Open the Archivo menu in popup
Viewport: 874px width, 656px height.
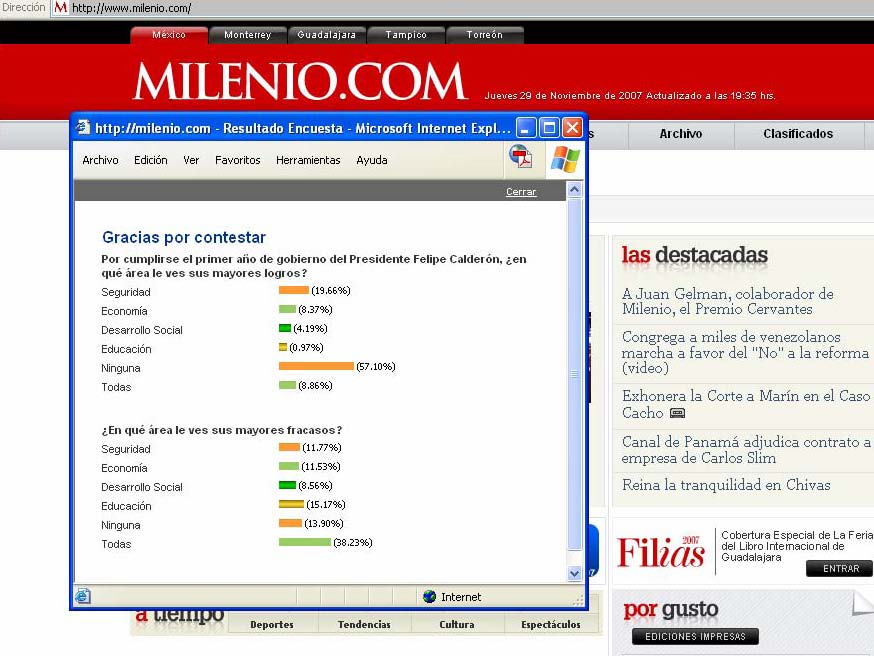tap(100, 160)
